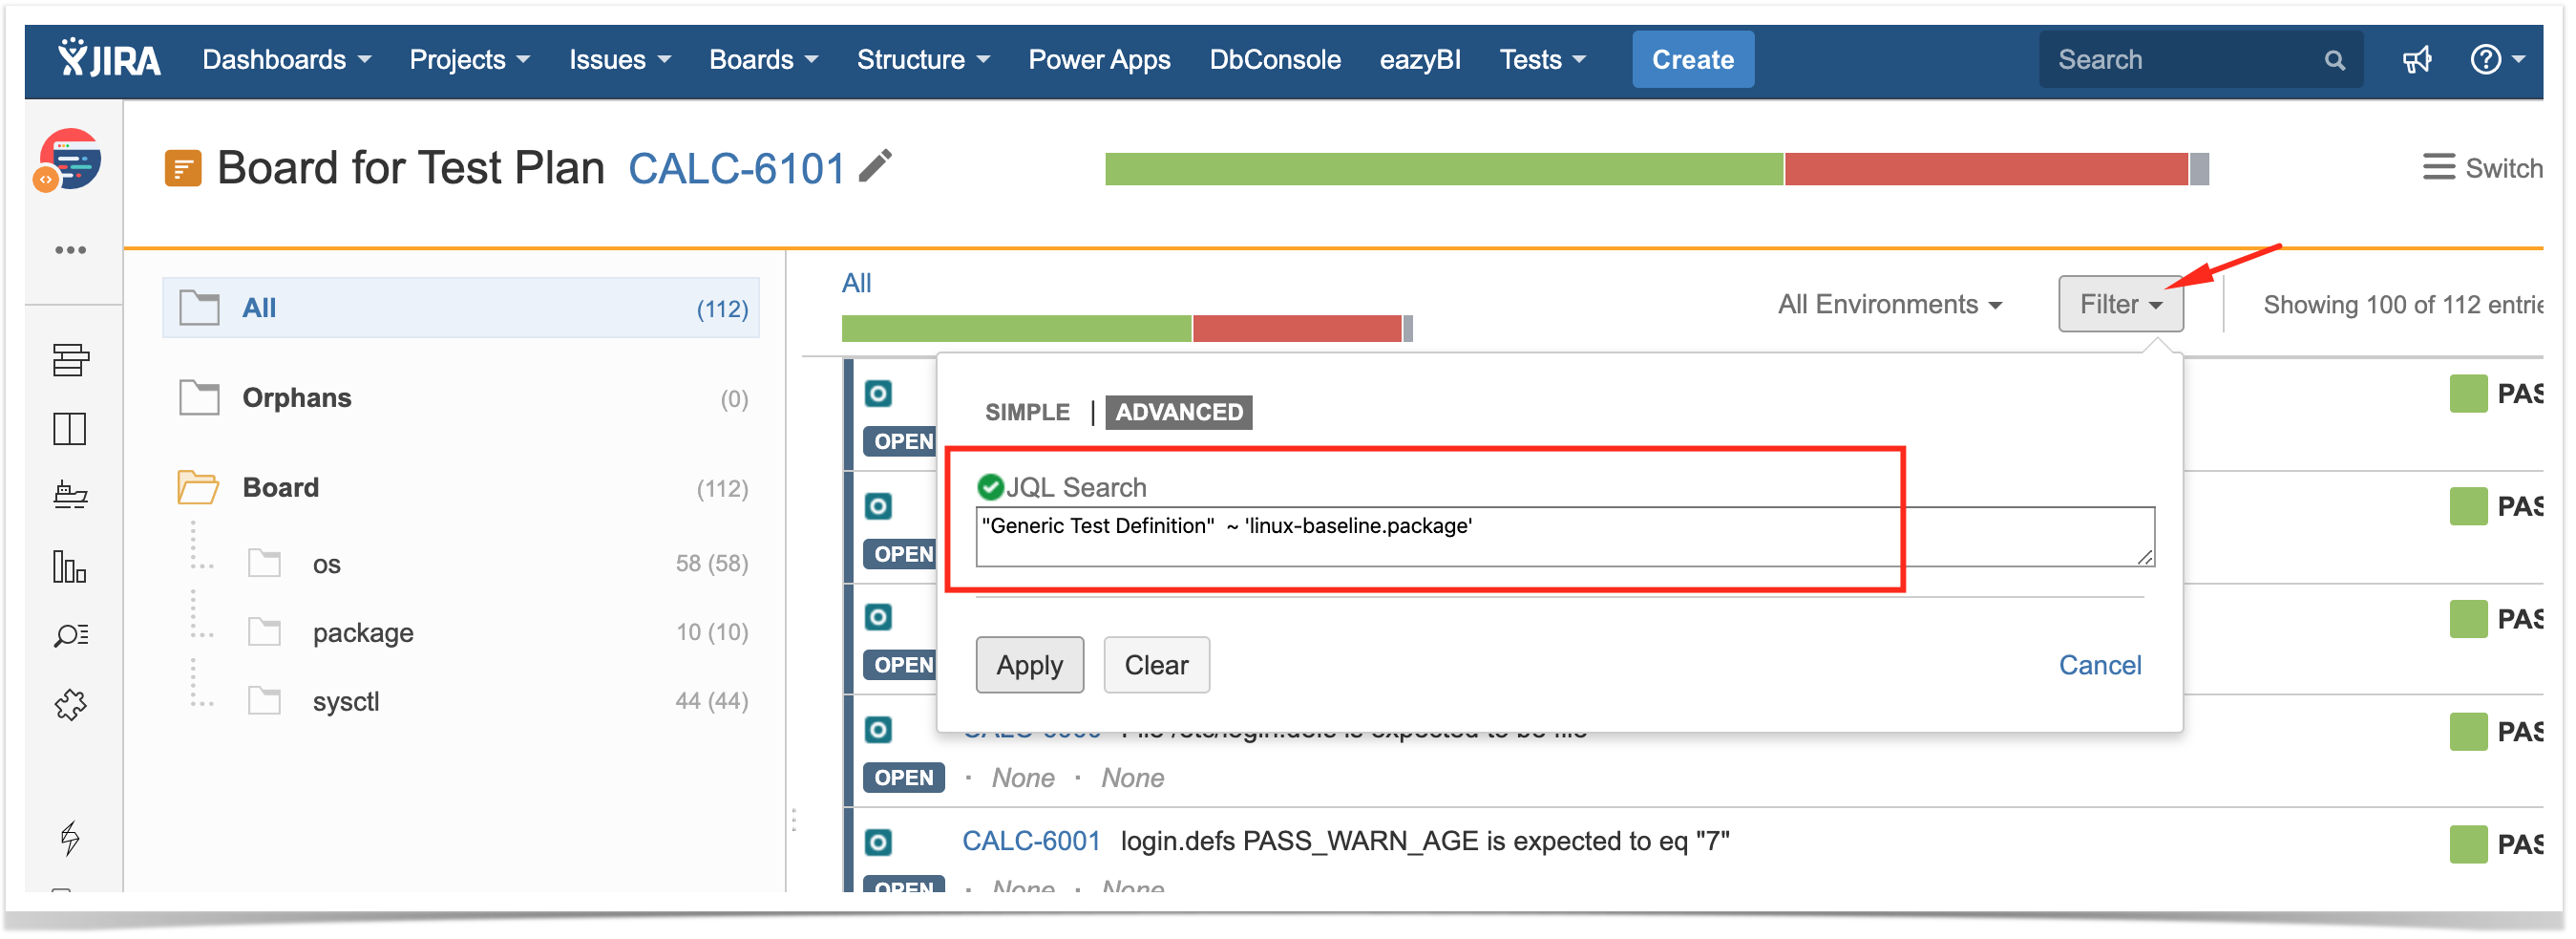Click the green valid JQL check icon
This screenshot has height=939, width=2576.
(990, 487)
